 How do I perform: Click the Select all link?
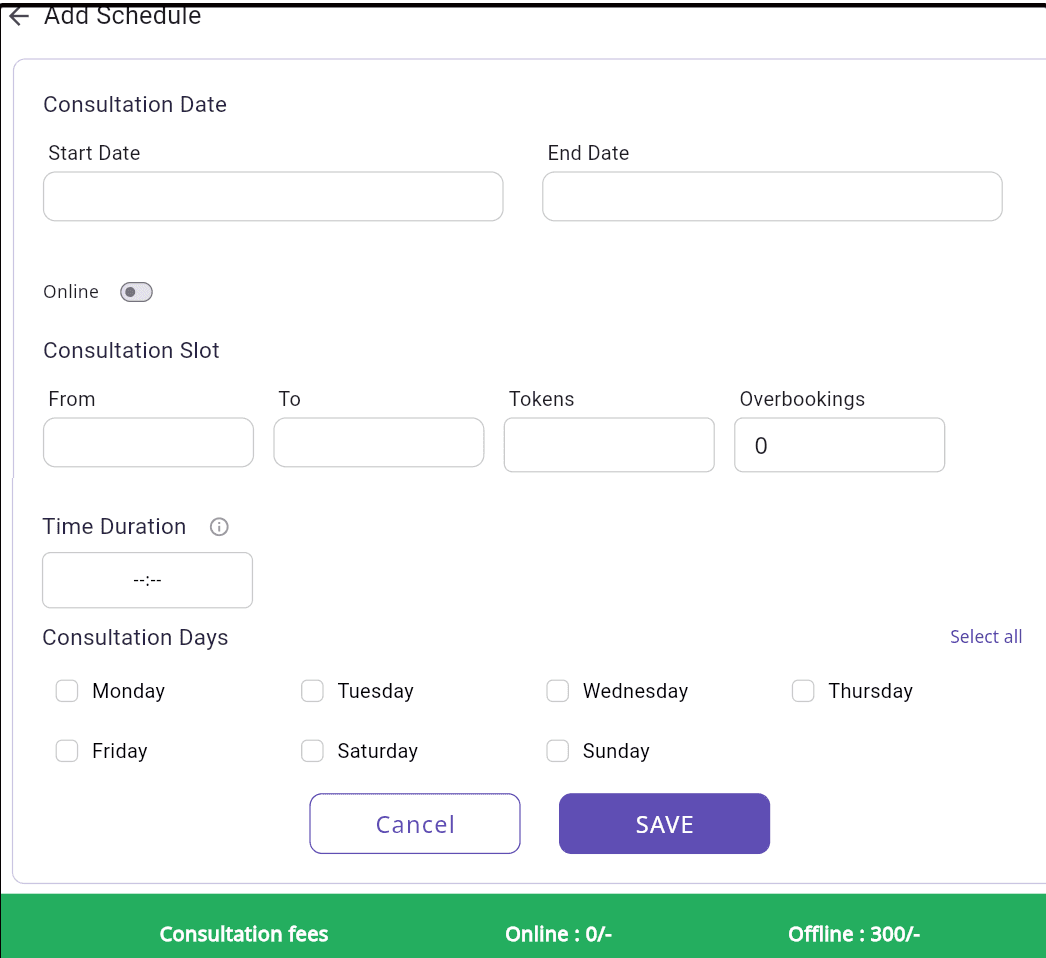pyautogui.click(x=986, y=636)
